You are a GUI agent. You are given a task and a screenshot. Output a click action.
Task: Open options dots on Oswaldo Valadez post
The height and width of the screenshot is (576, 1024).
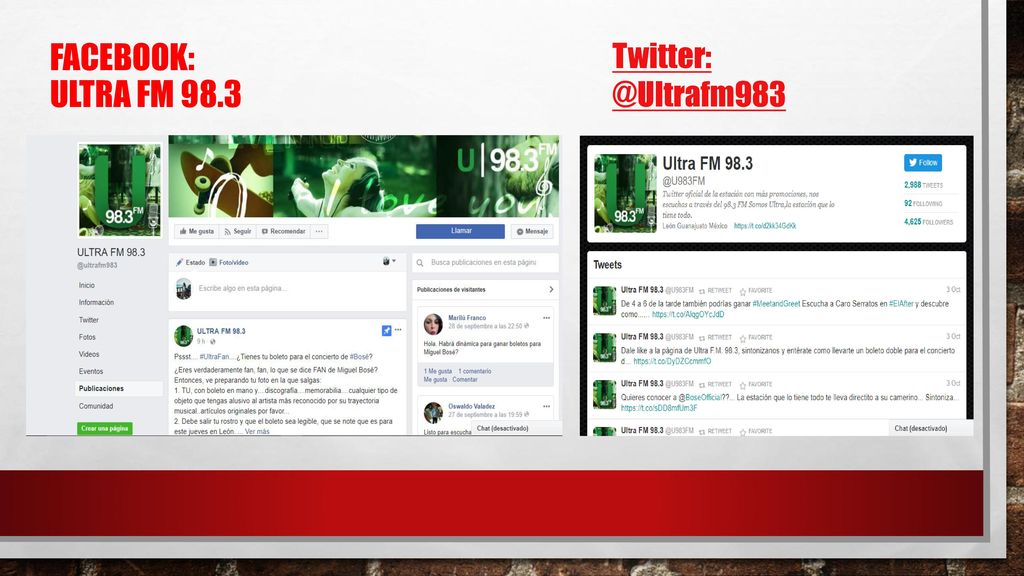546,406
